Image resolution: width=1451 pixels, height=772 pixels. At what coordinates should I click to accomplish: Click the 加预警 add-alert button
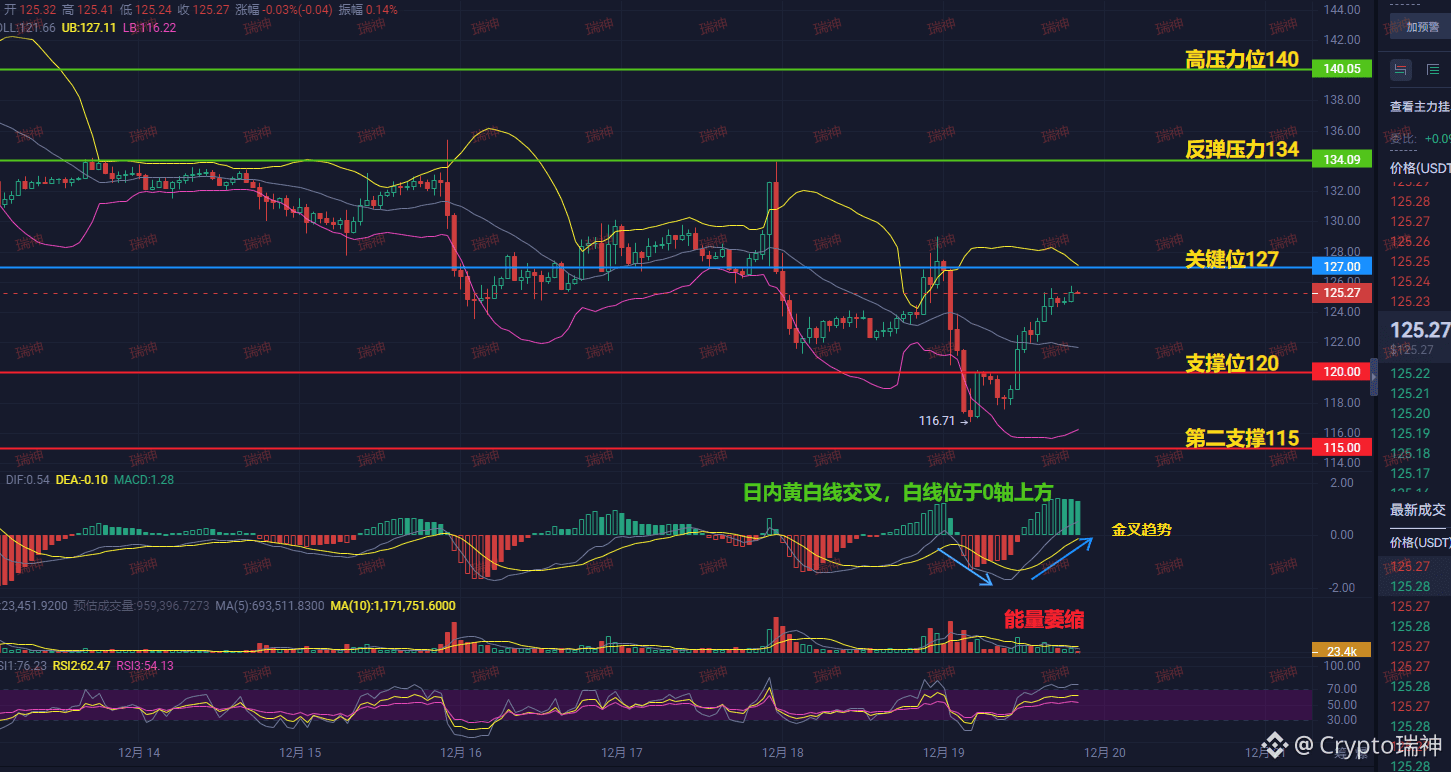point(1421,27)
